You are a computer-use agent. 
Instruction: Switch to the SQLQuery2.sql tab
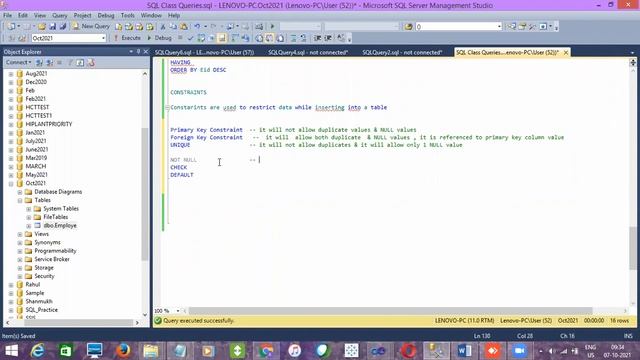point(402,52)
